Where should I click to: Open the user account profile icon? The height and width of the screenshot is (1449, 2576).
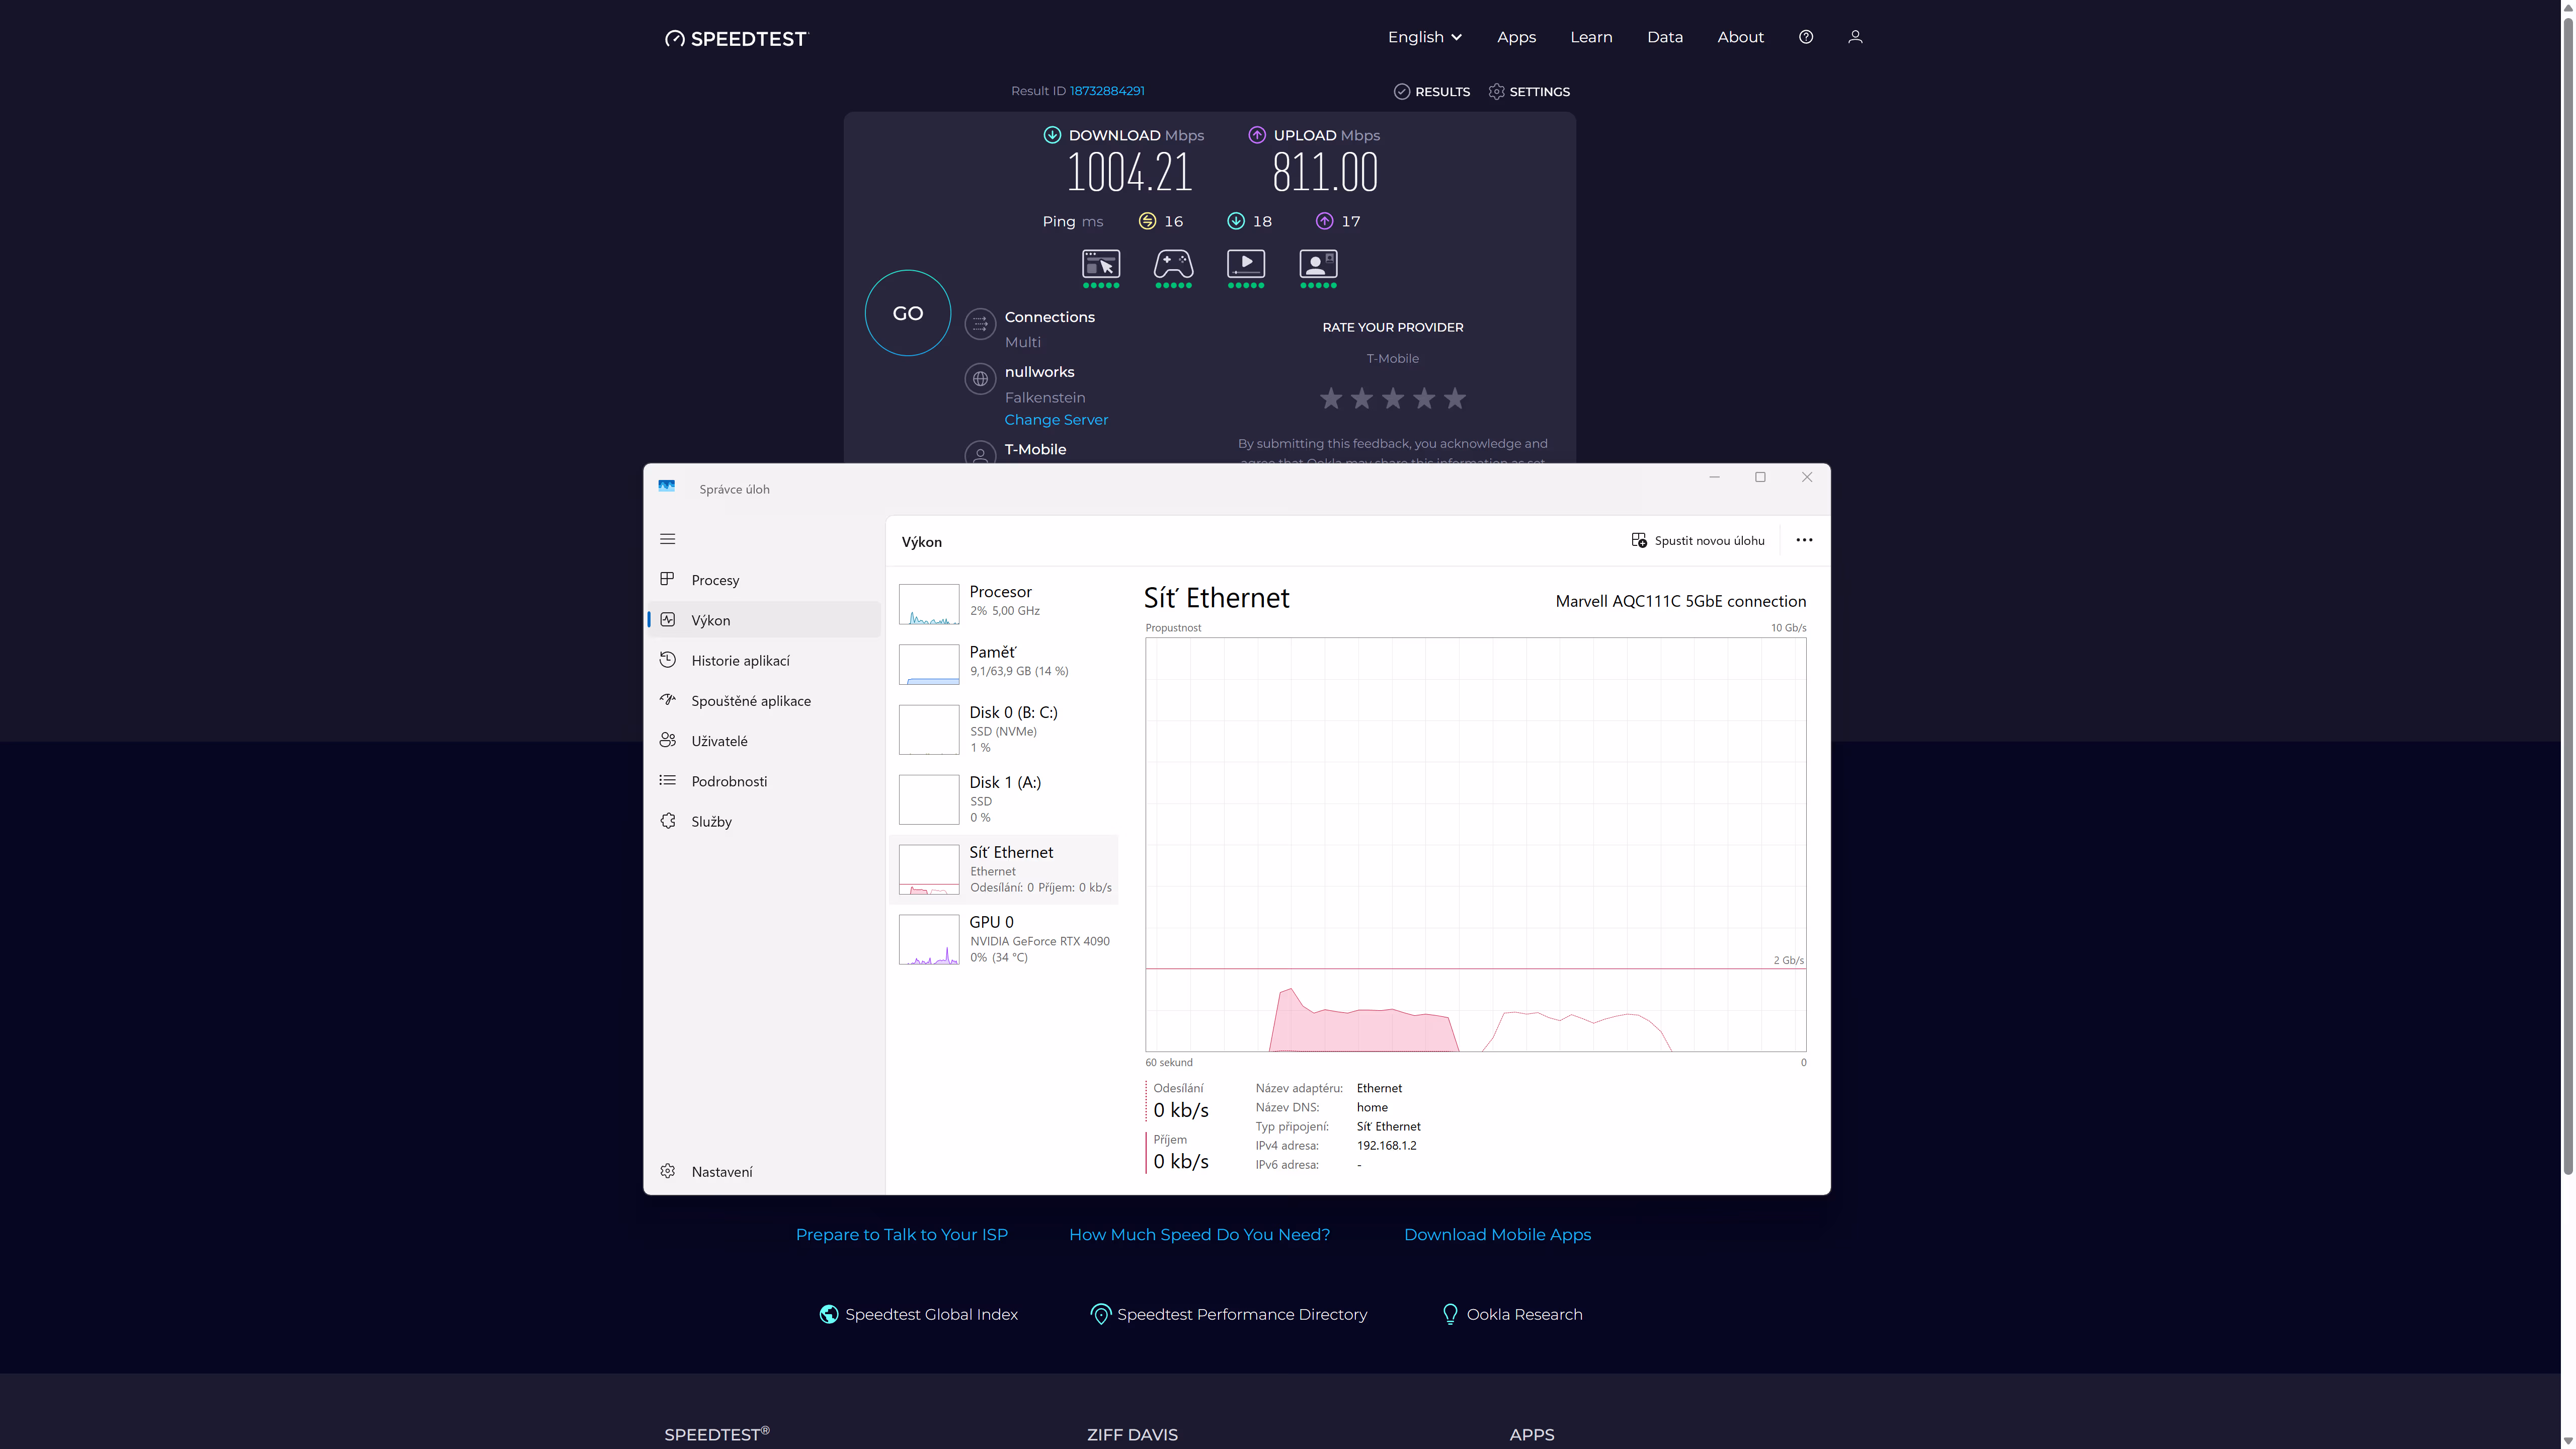click(x=1854, y=37)
